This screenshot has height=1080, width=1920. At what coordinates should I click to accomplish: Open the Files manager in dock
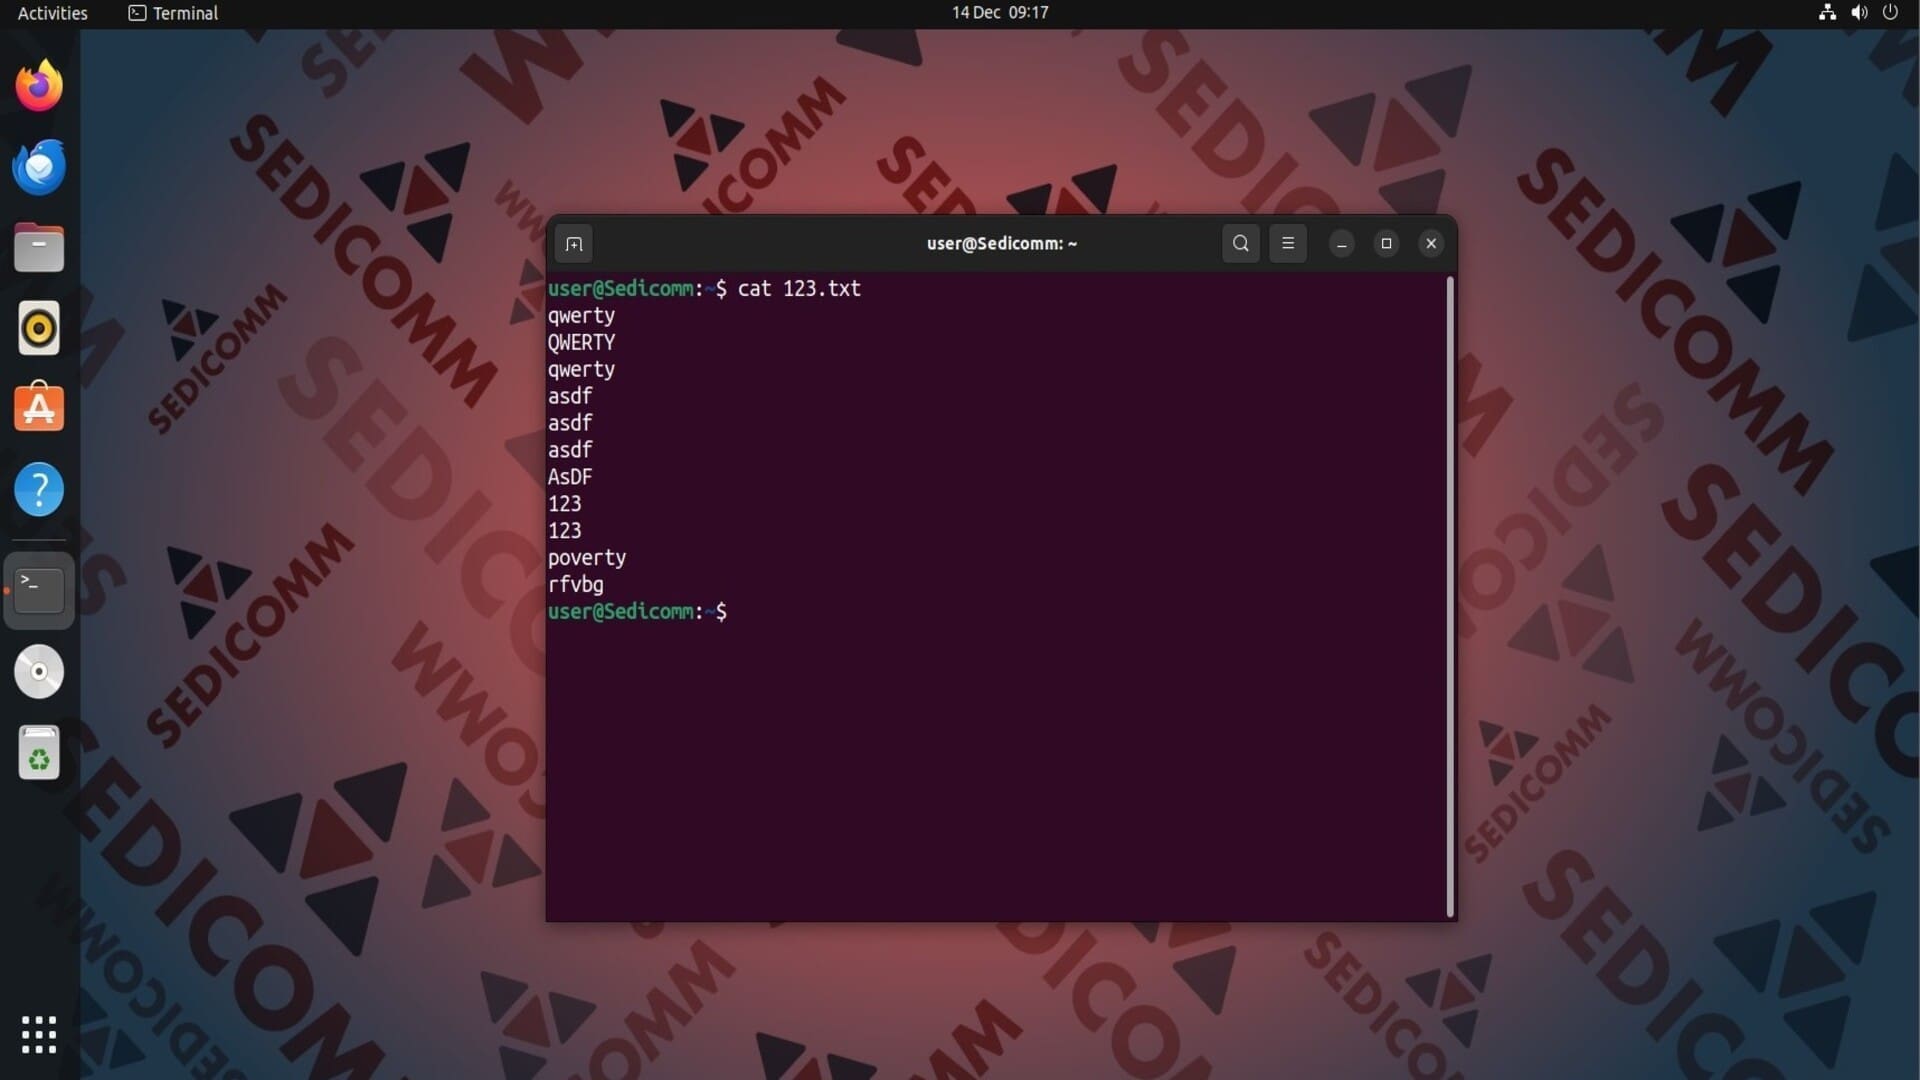39,247
